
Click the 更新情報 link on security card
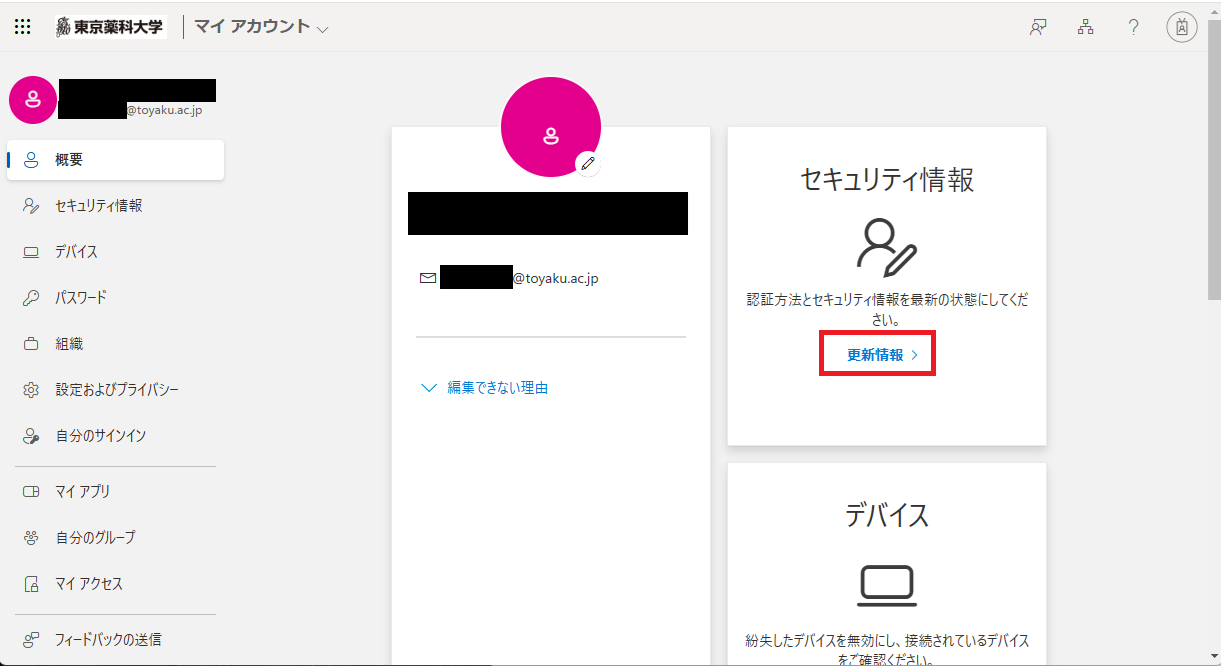877,355
